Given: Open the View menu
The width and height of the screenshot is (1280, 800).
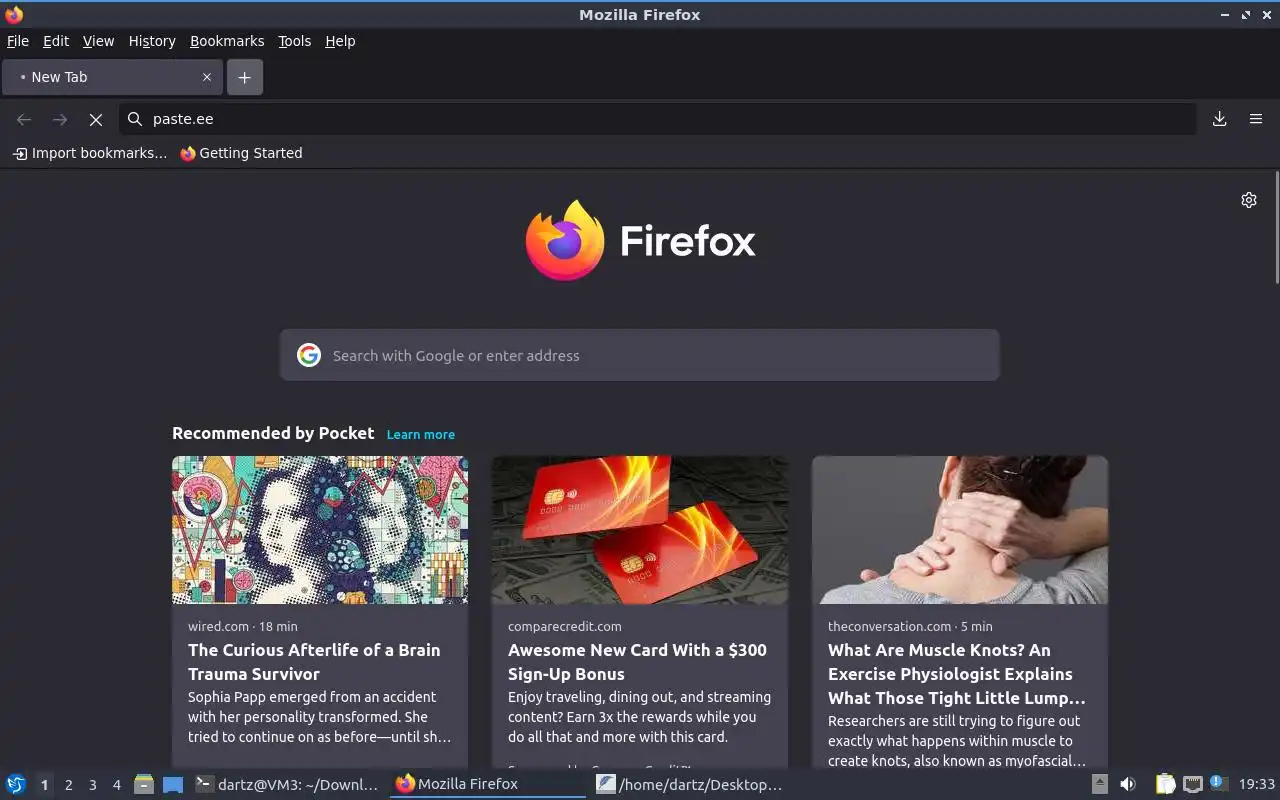Looking at the screenshot, I should pos(98,41).
